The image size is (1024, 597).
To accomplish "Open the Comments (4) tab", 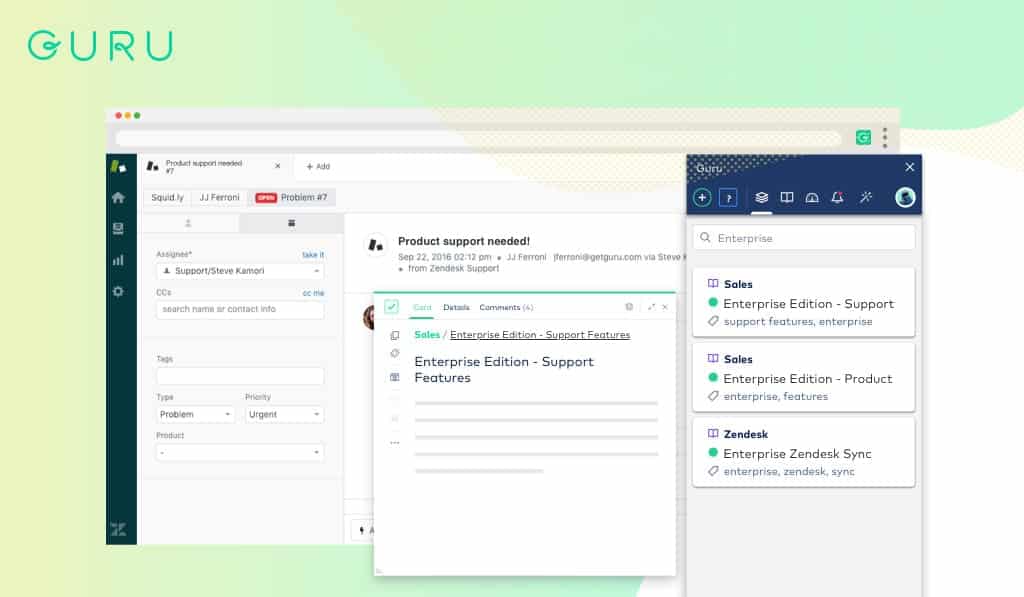I will click(506, 307).
